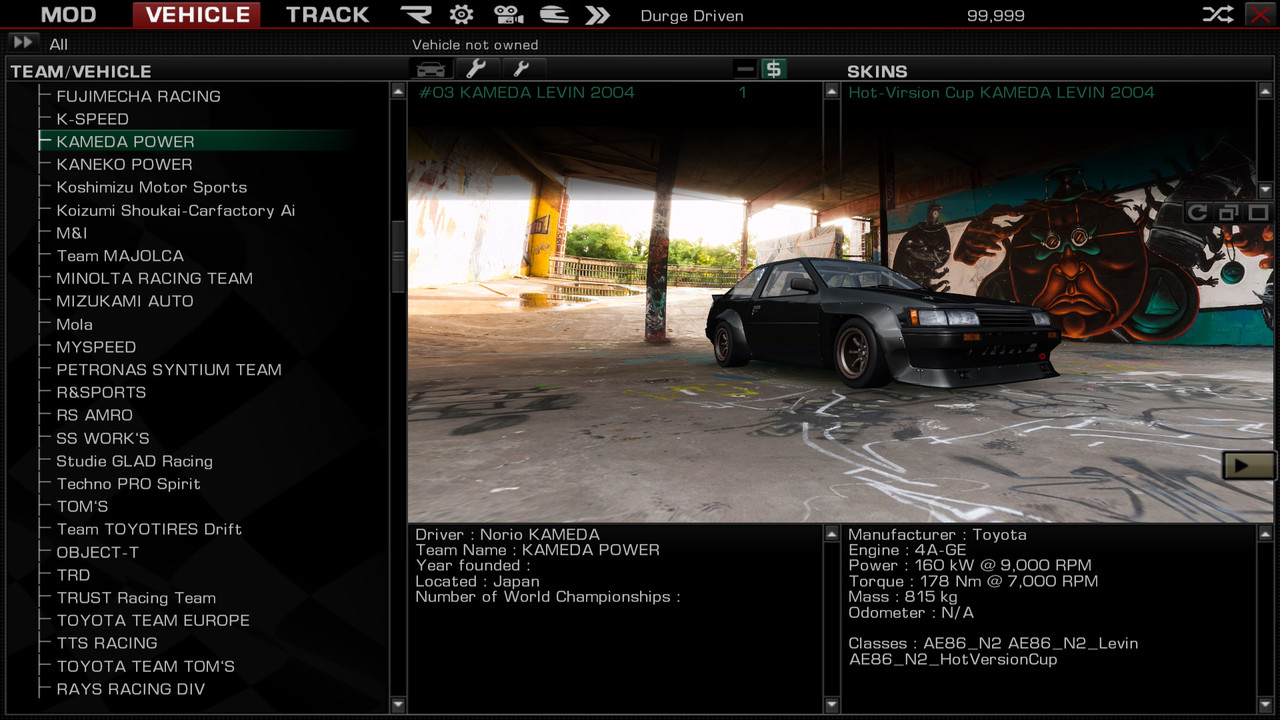
Task: Click down arrow of driver info scrollbar
Action: coord(831,704)
